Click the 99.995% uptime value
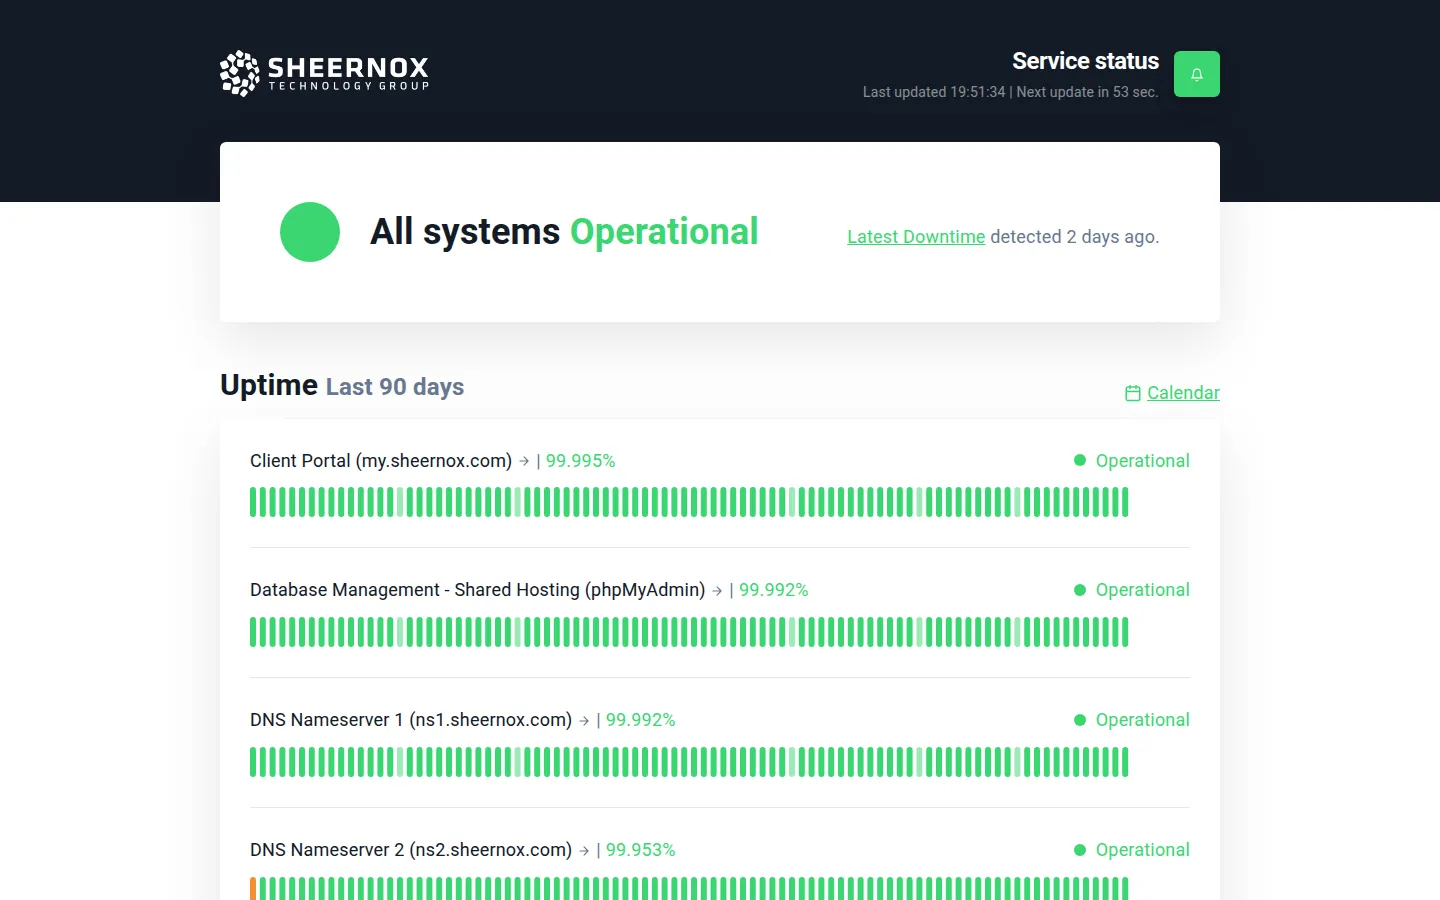Screen dimensions: 1440x900 580,461
